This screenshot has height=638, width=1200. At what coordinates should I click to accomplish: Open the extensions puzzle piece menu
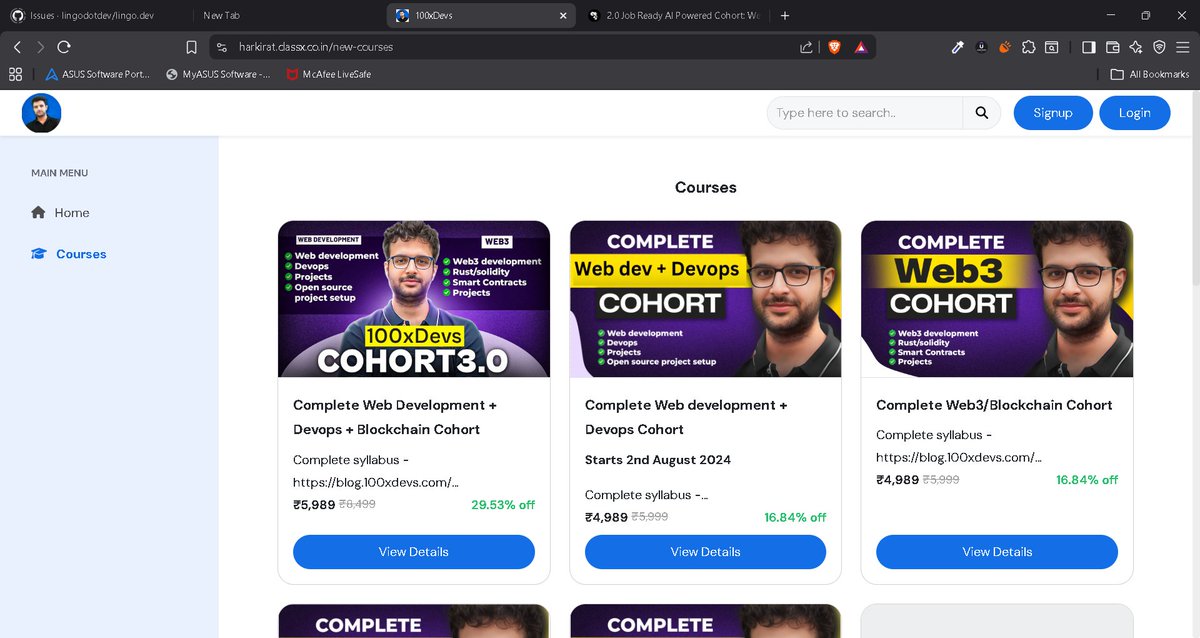pyautogui.click(x=1028, y=47)
